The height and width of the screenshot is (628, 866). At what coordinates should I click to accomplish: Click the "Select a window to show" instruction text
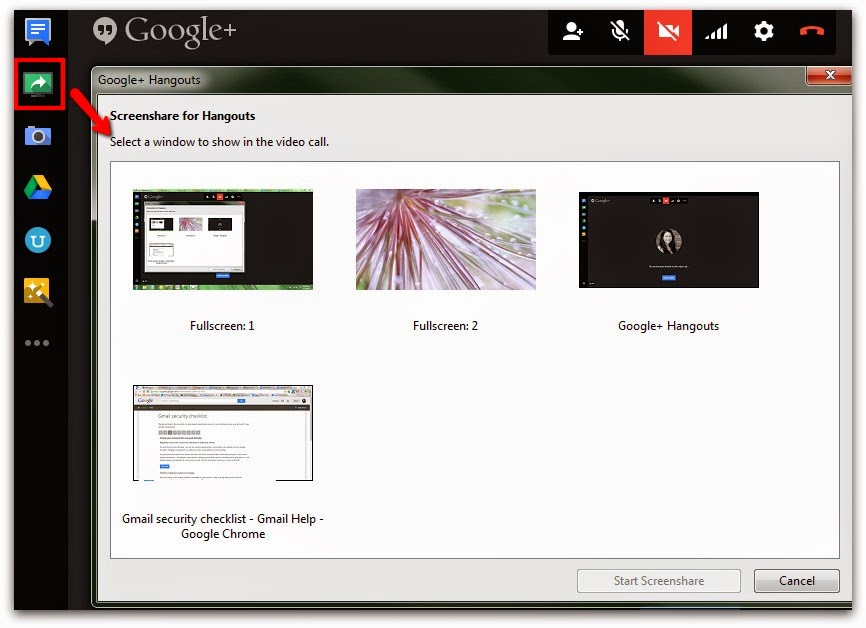[219, 142]
